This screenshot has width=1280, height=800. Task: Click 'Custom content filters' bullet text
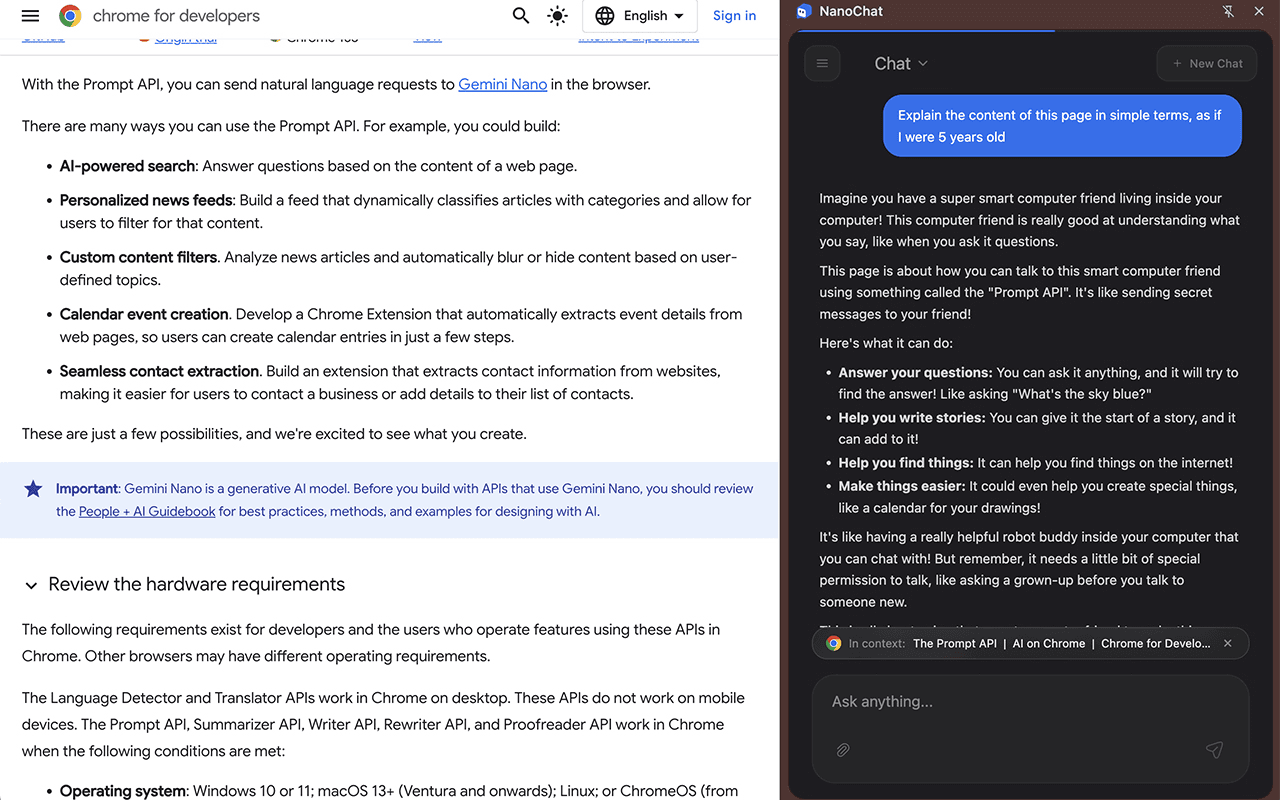(139, 257)
